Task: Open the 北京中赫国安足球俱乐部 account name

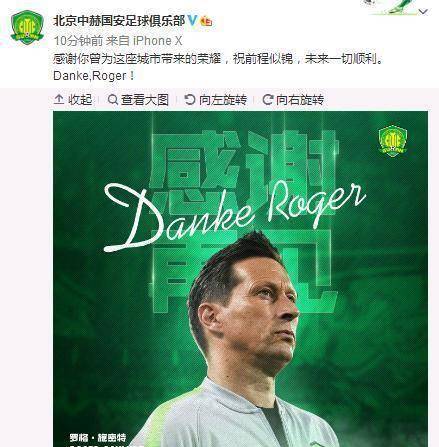Action: [x=119, y=21]
